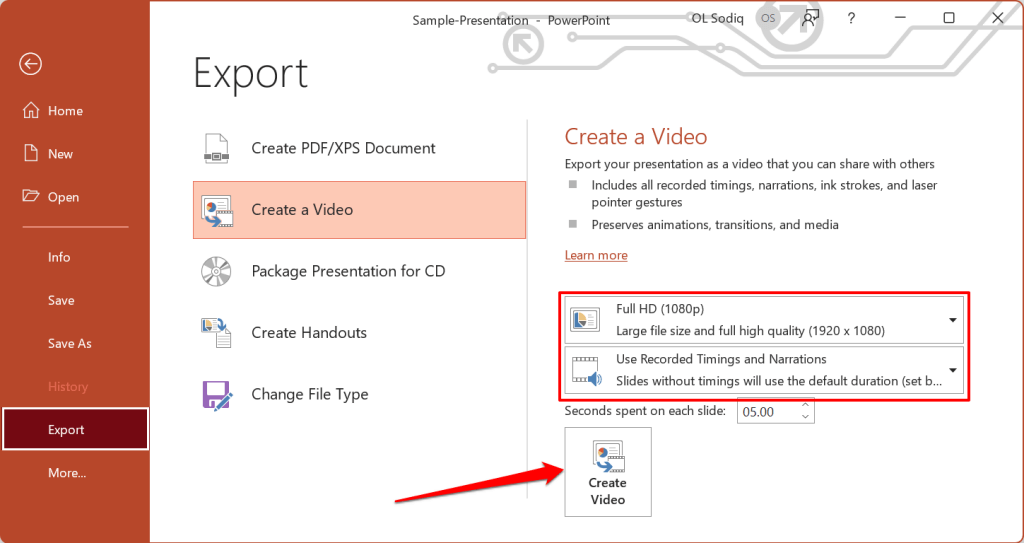
Task: Click the CD disc icon
Action: click(216, 271)
